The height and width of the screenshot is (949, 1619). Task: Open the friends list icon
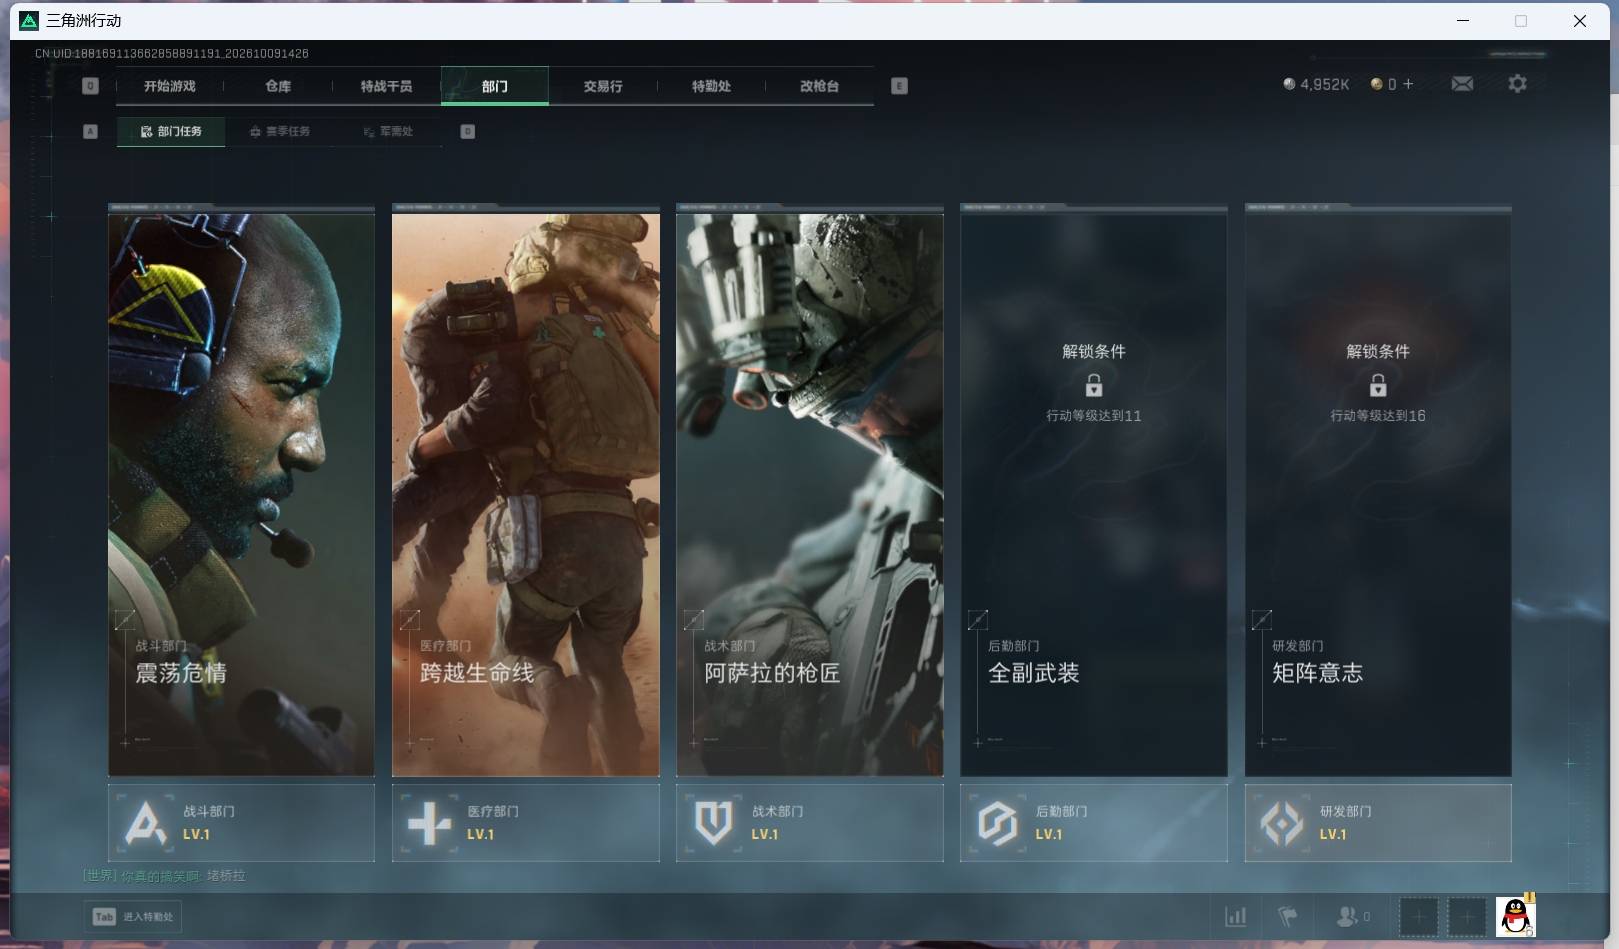click(x=1353, y=916)
